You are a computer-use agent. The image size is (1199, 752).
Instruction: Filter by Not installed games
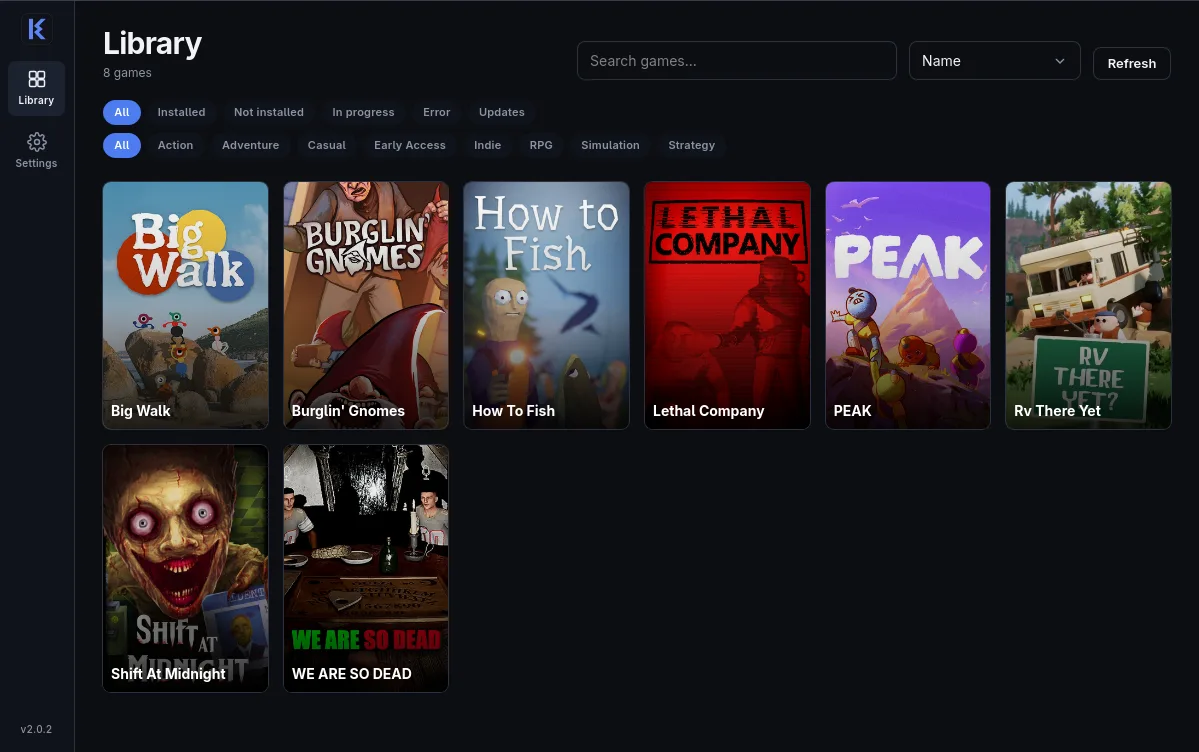(x=268, y=112)
